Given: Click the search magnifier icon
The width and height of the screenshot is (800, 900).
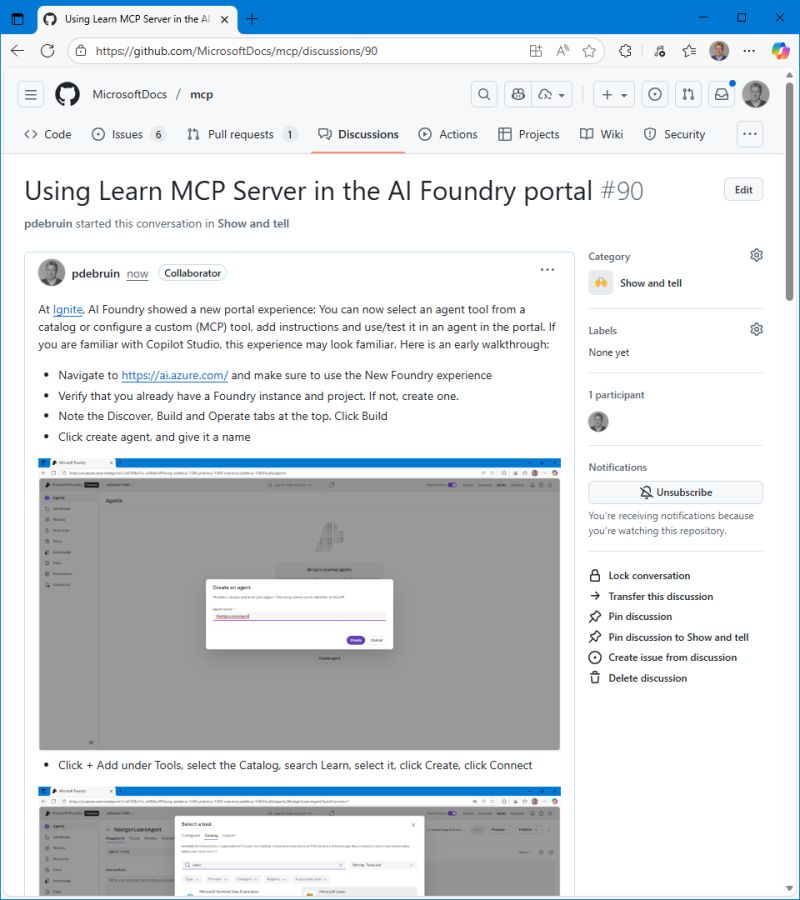Looking at the screenshot, I should [x=484, y=94].
